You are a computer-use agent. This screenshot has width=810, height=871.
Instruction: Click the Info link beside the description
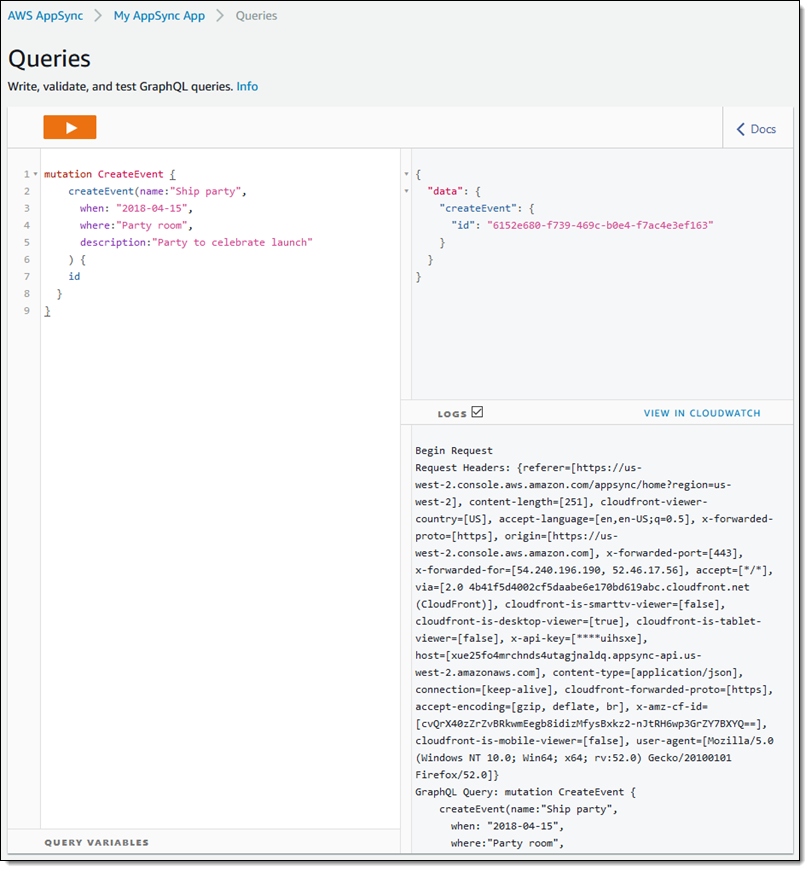pyautogui.click(x=247, y=87)
